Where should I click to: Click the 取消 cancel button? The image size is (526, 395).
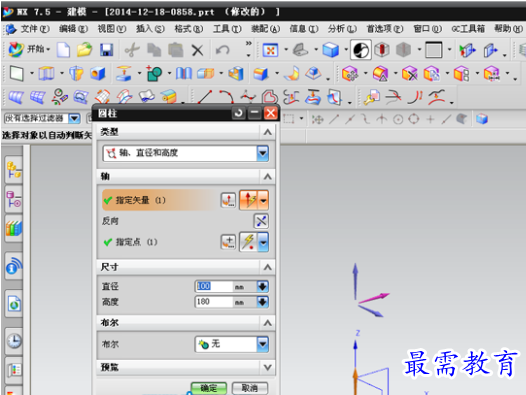point(250,388)
